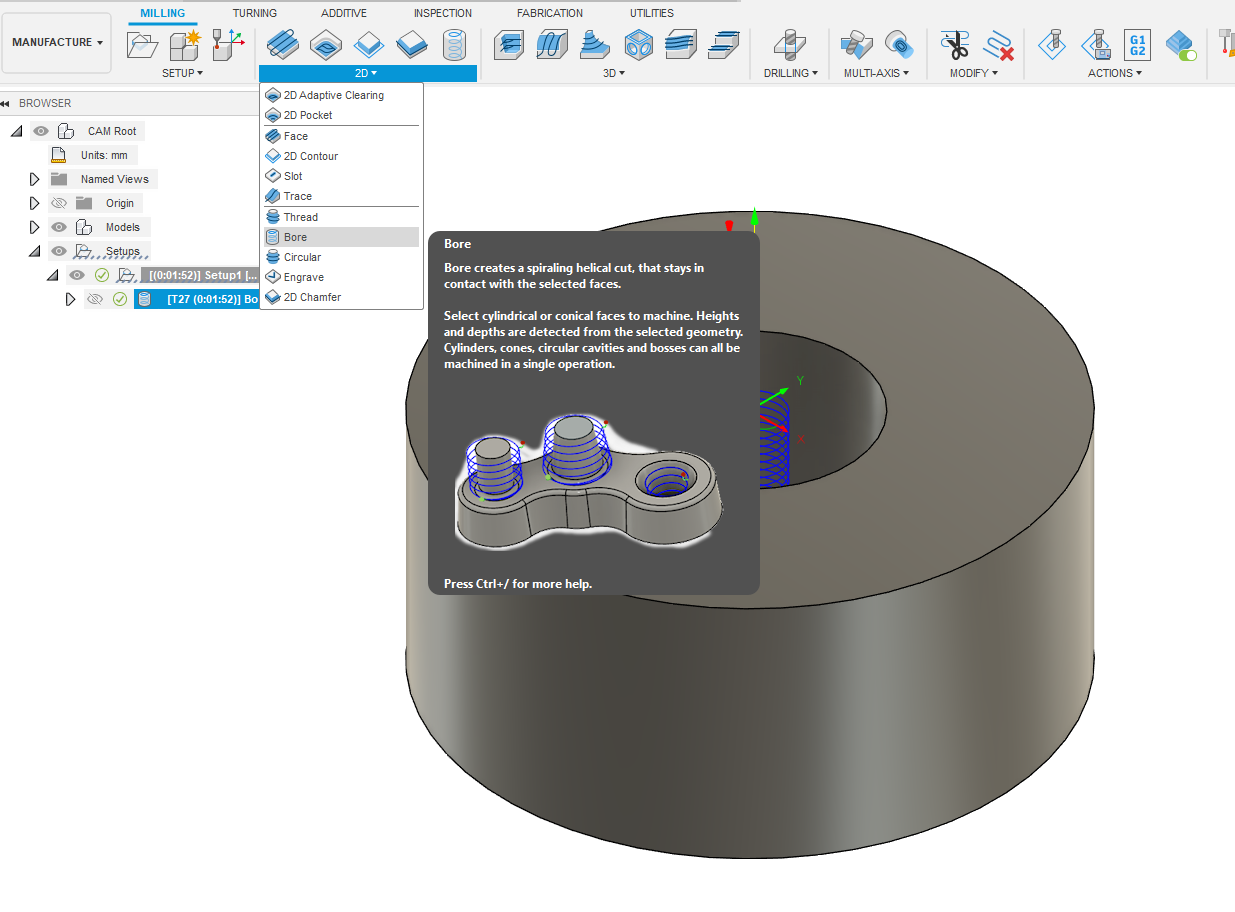1235x912 pixels.
Task: Open the INSPECTION ribbon tab
Action: click(441, 13)
